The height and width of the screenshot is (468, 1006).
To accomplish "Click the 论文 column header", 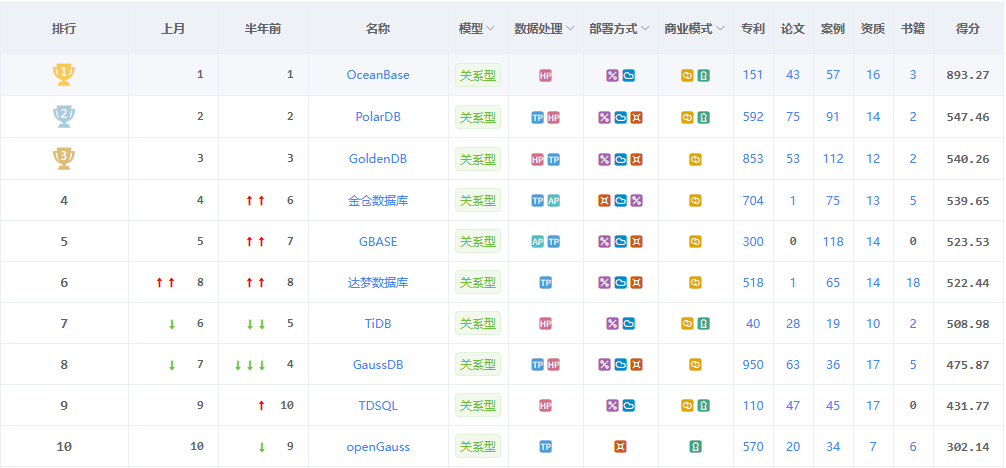I will click(793, 29).
